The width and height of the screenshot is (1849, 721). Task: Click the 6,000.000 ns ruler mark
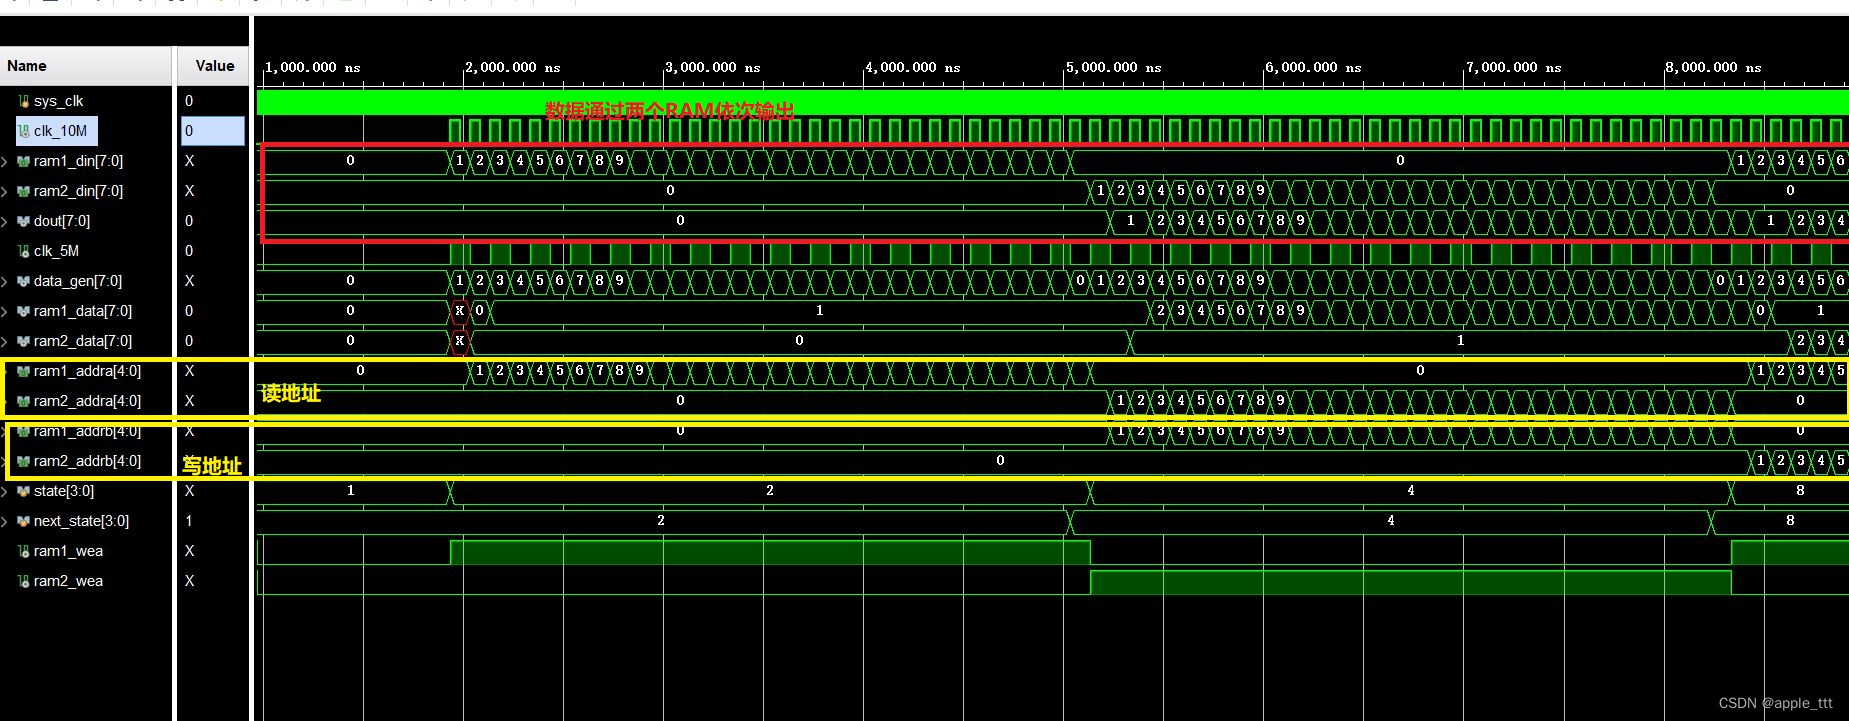[x=1313, y=68]
